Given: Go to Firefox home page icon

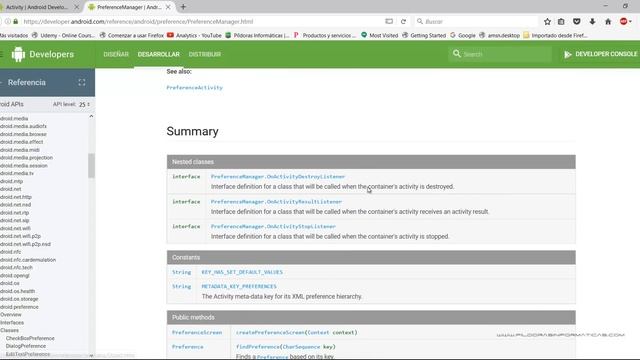Looking at the screenshot, I should point(608,21).
